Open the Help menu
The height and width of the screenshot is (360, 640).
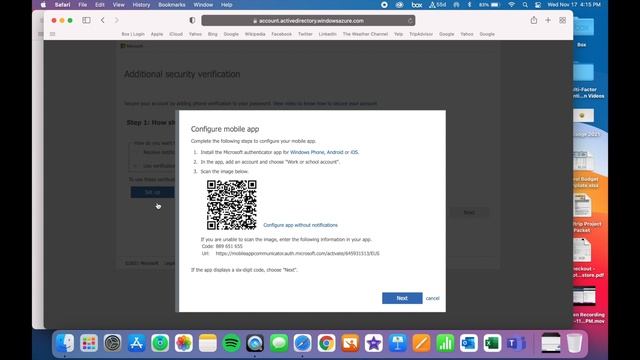[x=227, y=5]
